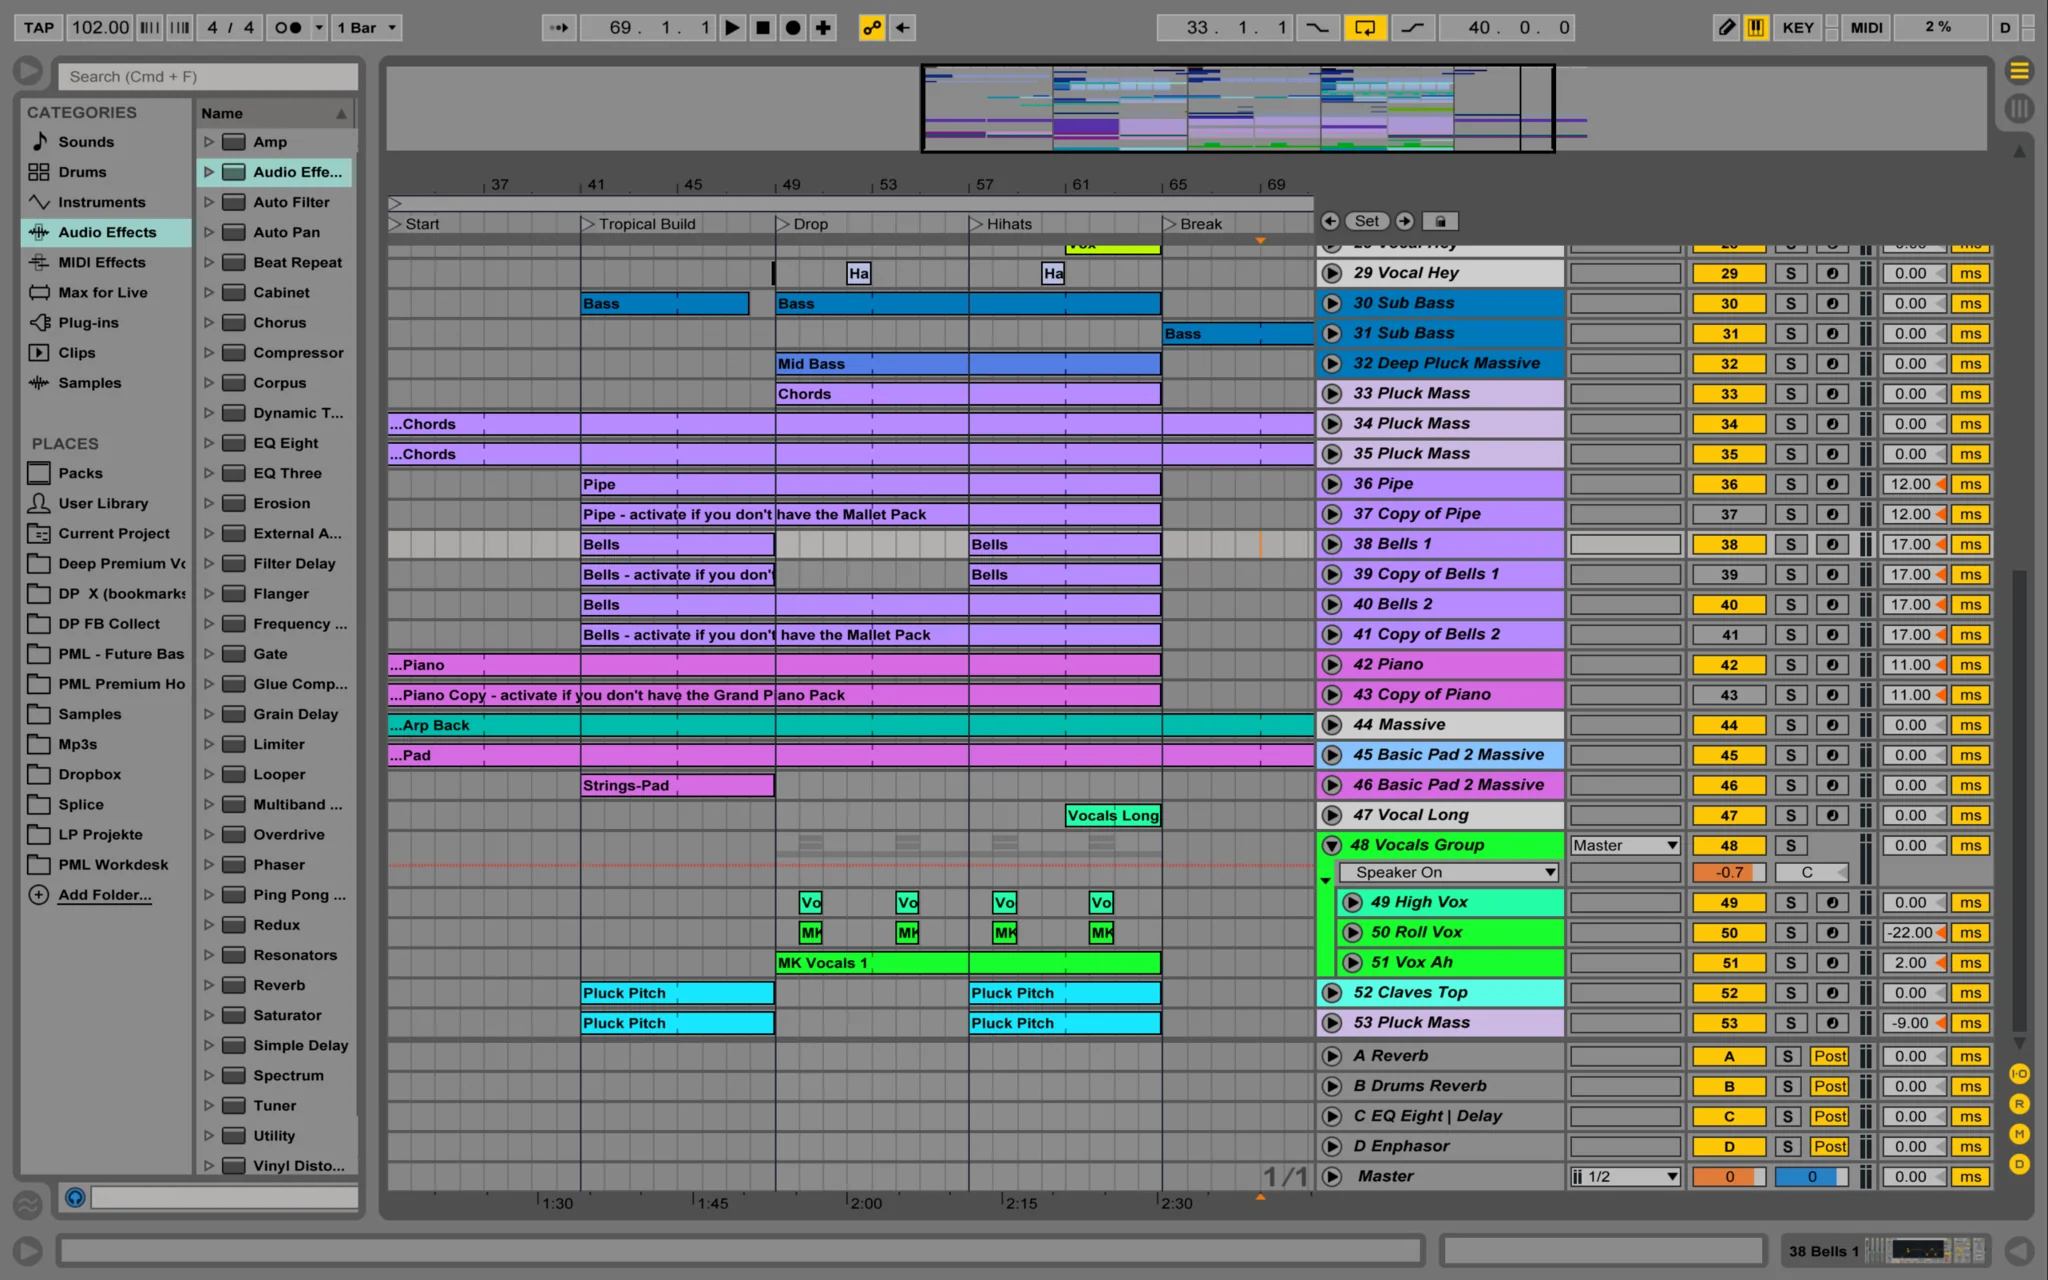Activate track 37 Copy of Pipe
2048x1280 pixels.
(1729, 514)
